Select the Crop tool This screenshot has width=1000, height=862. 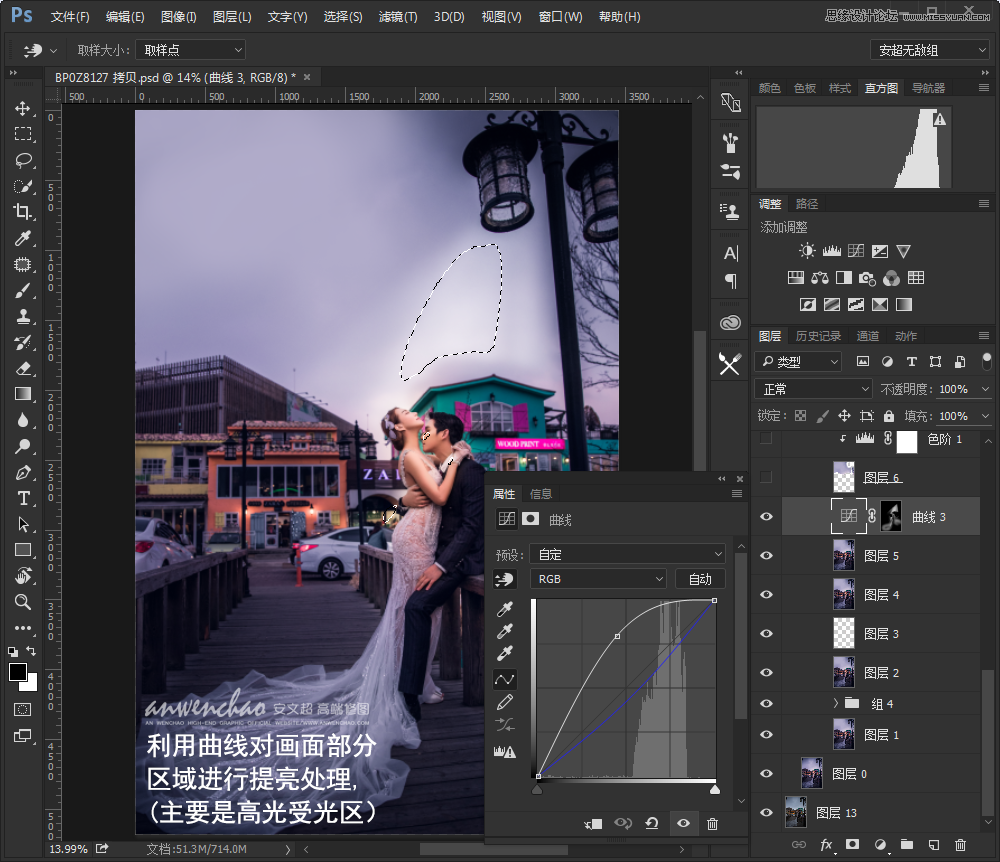point(23,212)
